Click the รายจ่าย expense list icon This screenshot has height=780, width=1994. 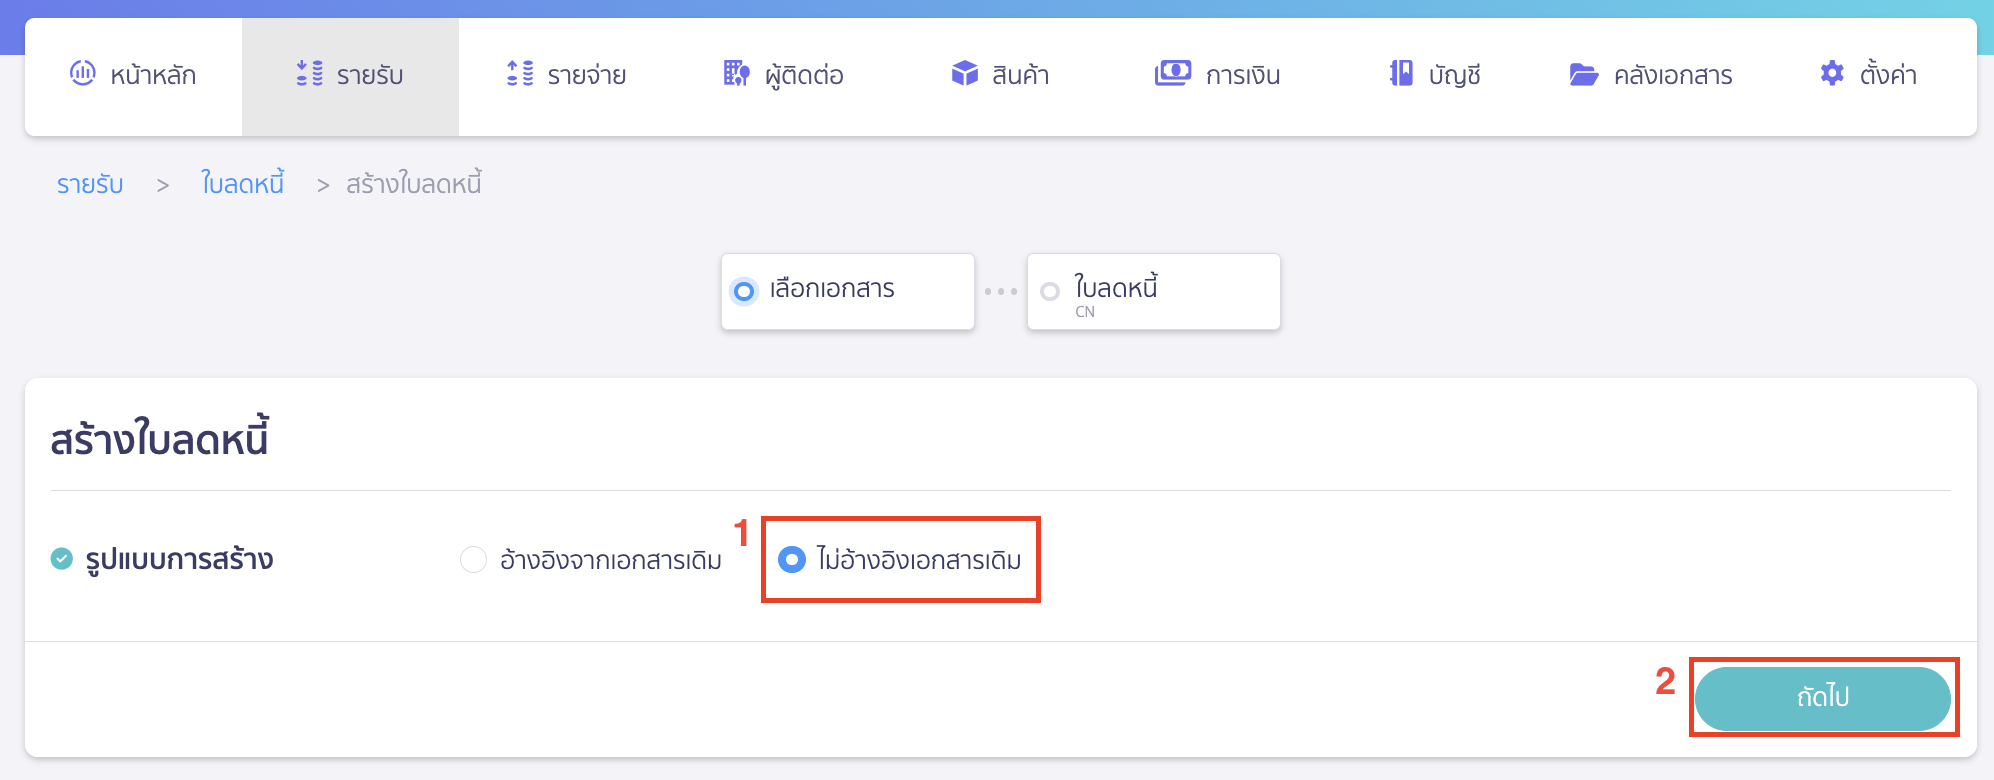518,73
